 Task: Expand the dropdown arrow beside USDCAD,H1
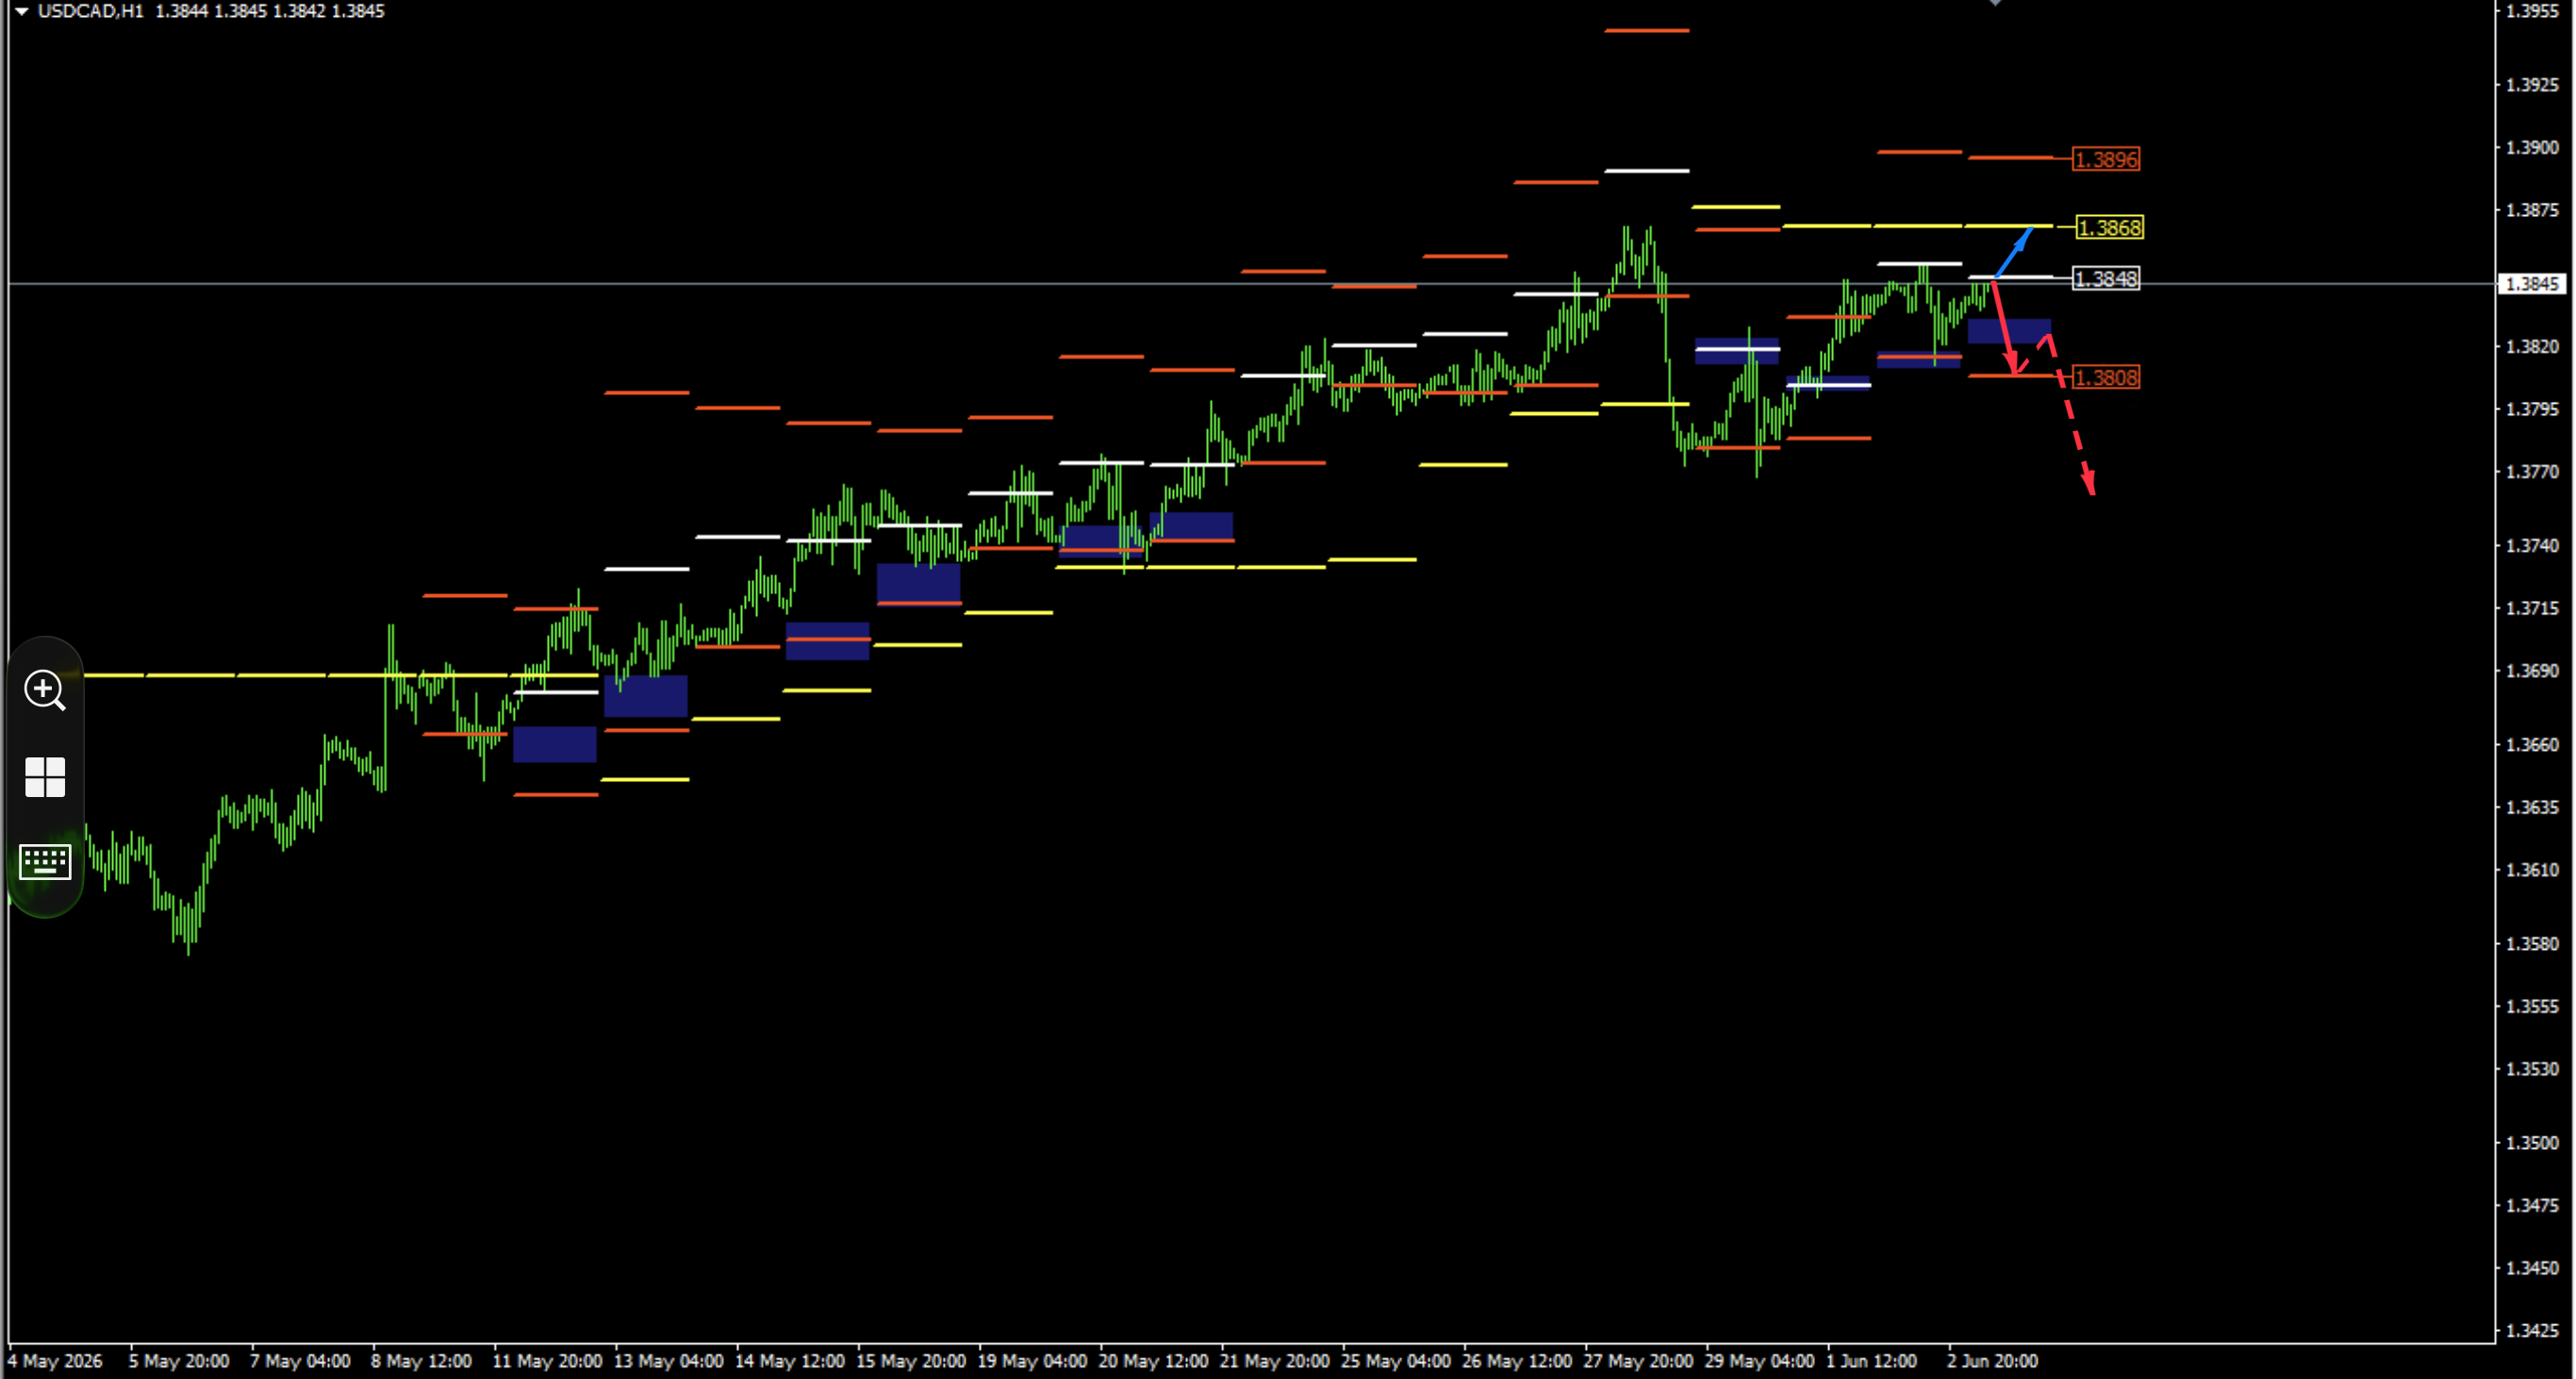click(20, 11)
